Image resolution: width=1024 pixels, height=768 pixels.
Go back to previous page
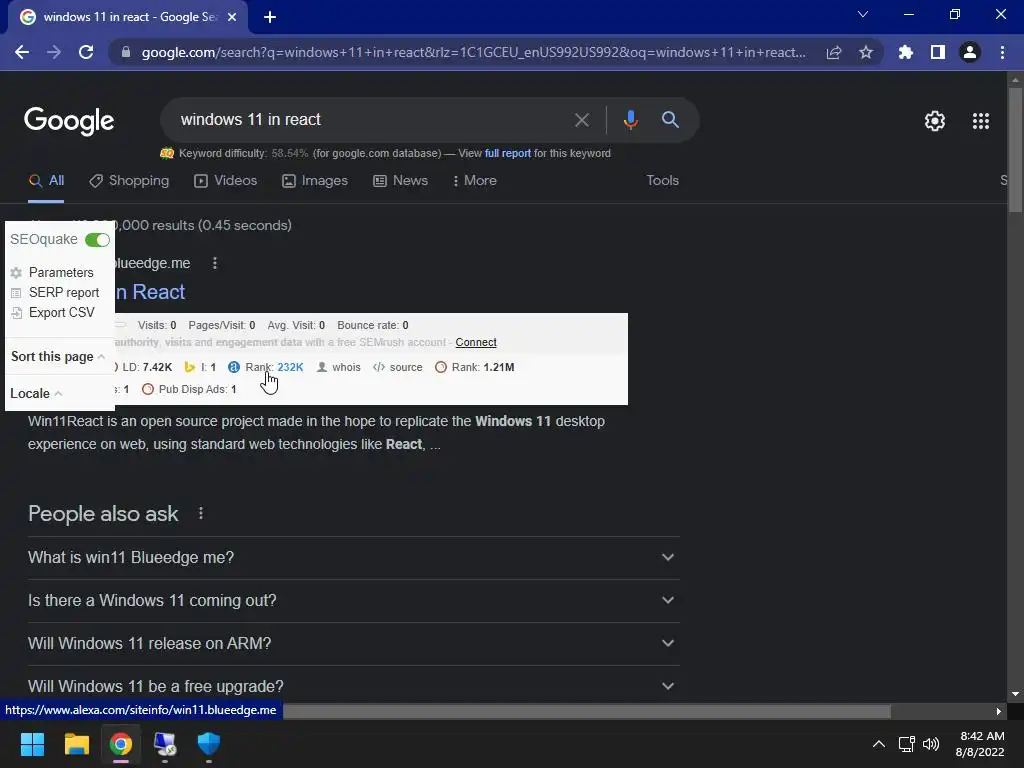pos(22,52)
